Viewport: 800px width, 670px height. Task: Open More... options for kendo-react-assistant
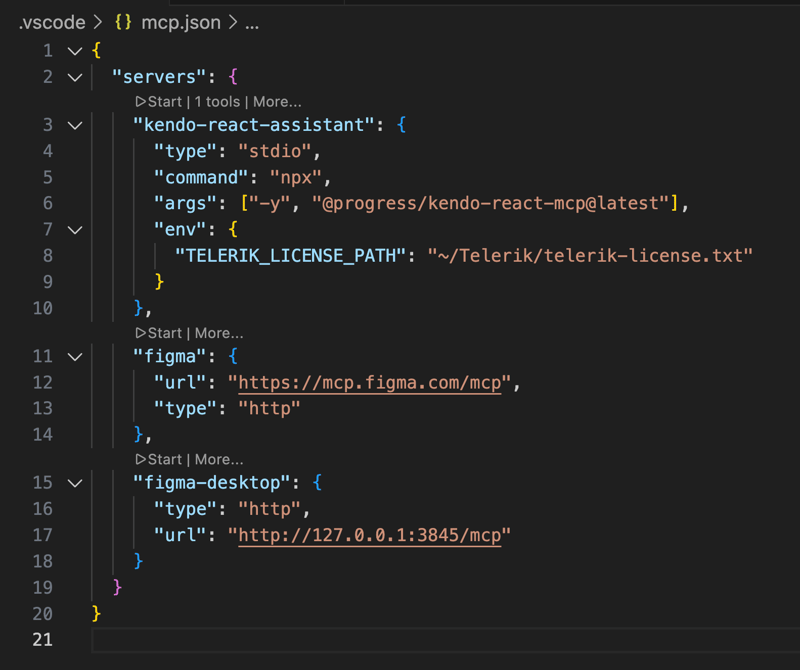pos(277,102)
